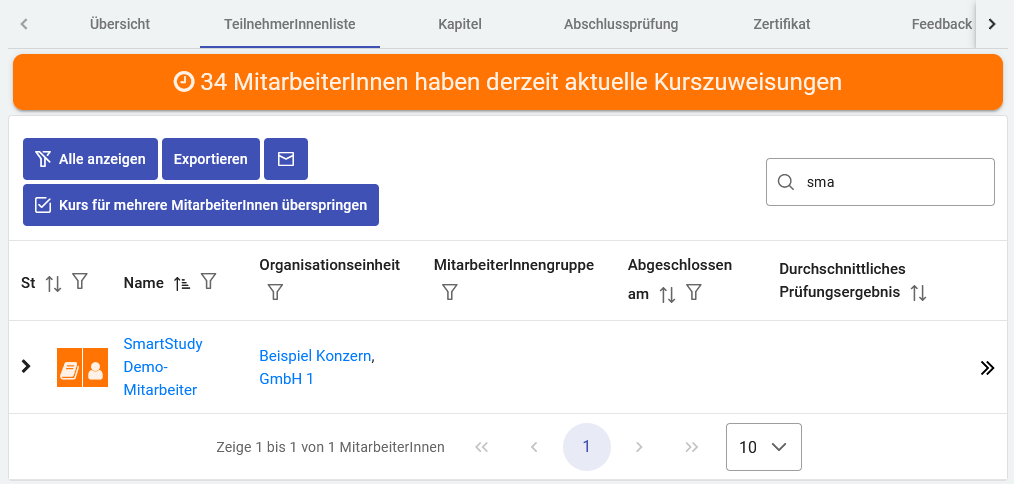Click the double-arrow at row end
The width and height of the screenshot is (1014, 484).
click(987, 368)
